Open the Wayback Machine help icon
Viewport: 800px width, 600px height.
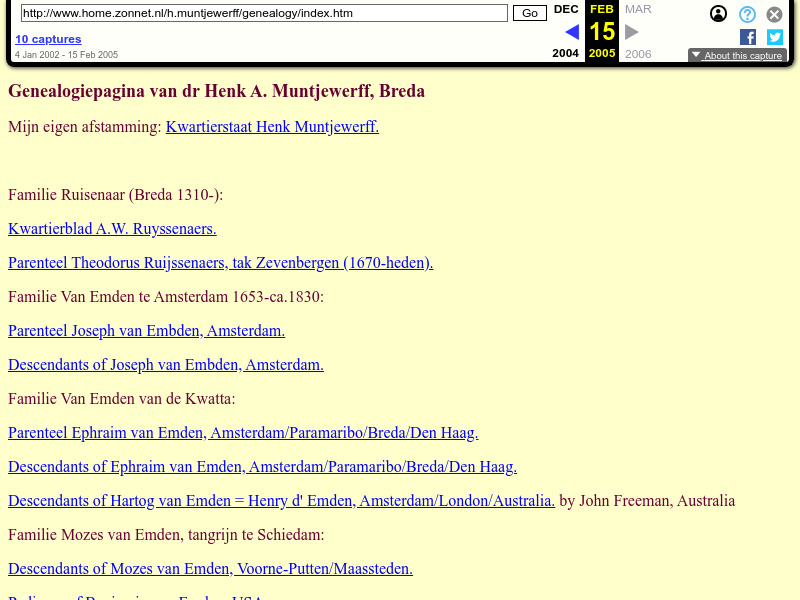(x=746, y=14)
